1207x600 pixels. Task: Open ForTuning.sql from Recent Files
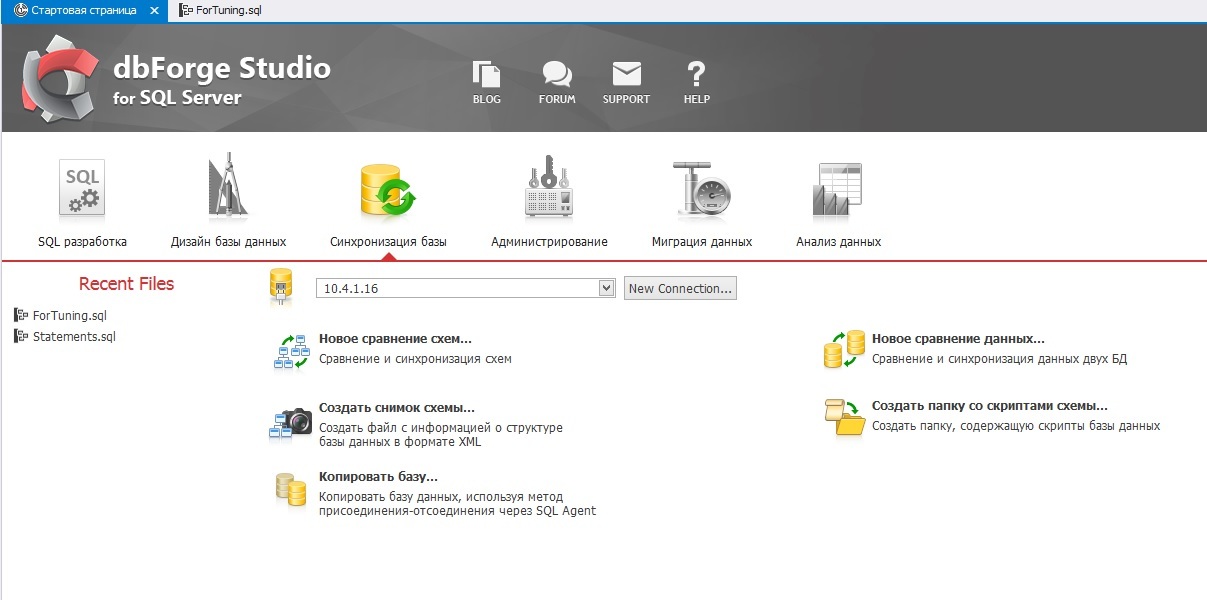coord(70,315)
